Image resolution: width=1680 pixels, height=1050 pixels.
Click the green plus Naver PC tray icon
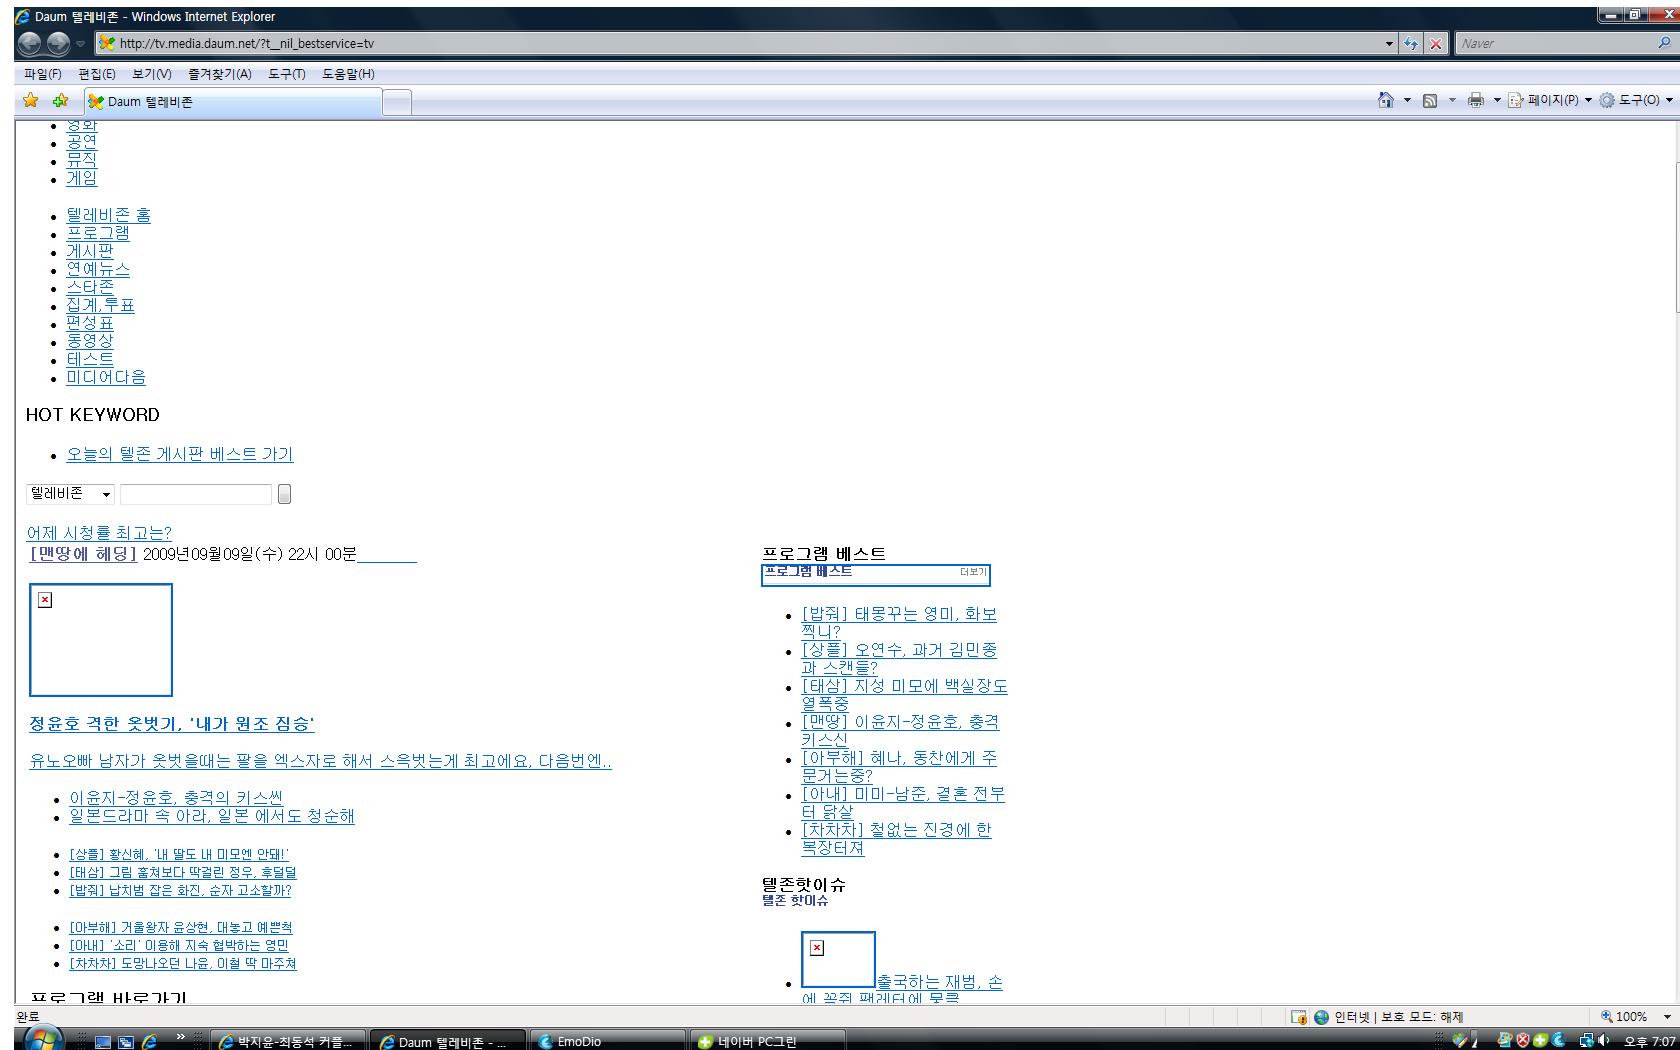tap(1540, 1041)
